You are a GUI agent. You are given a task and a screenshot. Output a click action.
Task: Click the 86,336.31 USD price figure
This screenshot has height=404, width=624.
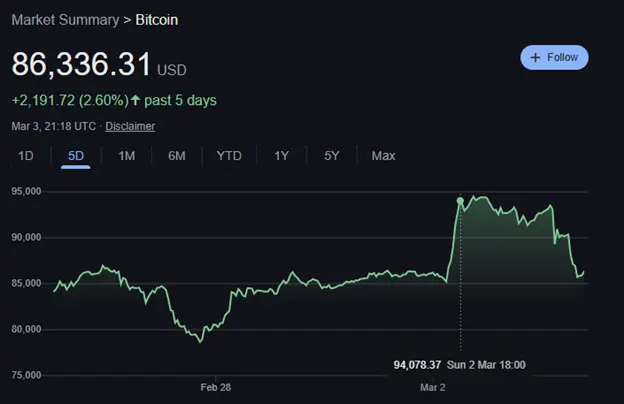click(99, 64)
